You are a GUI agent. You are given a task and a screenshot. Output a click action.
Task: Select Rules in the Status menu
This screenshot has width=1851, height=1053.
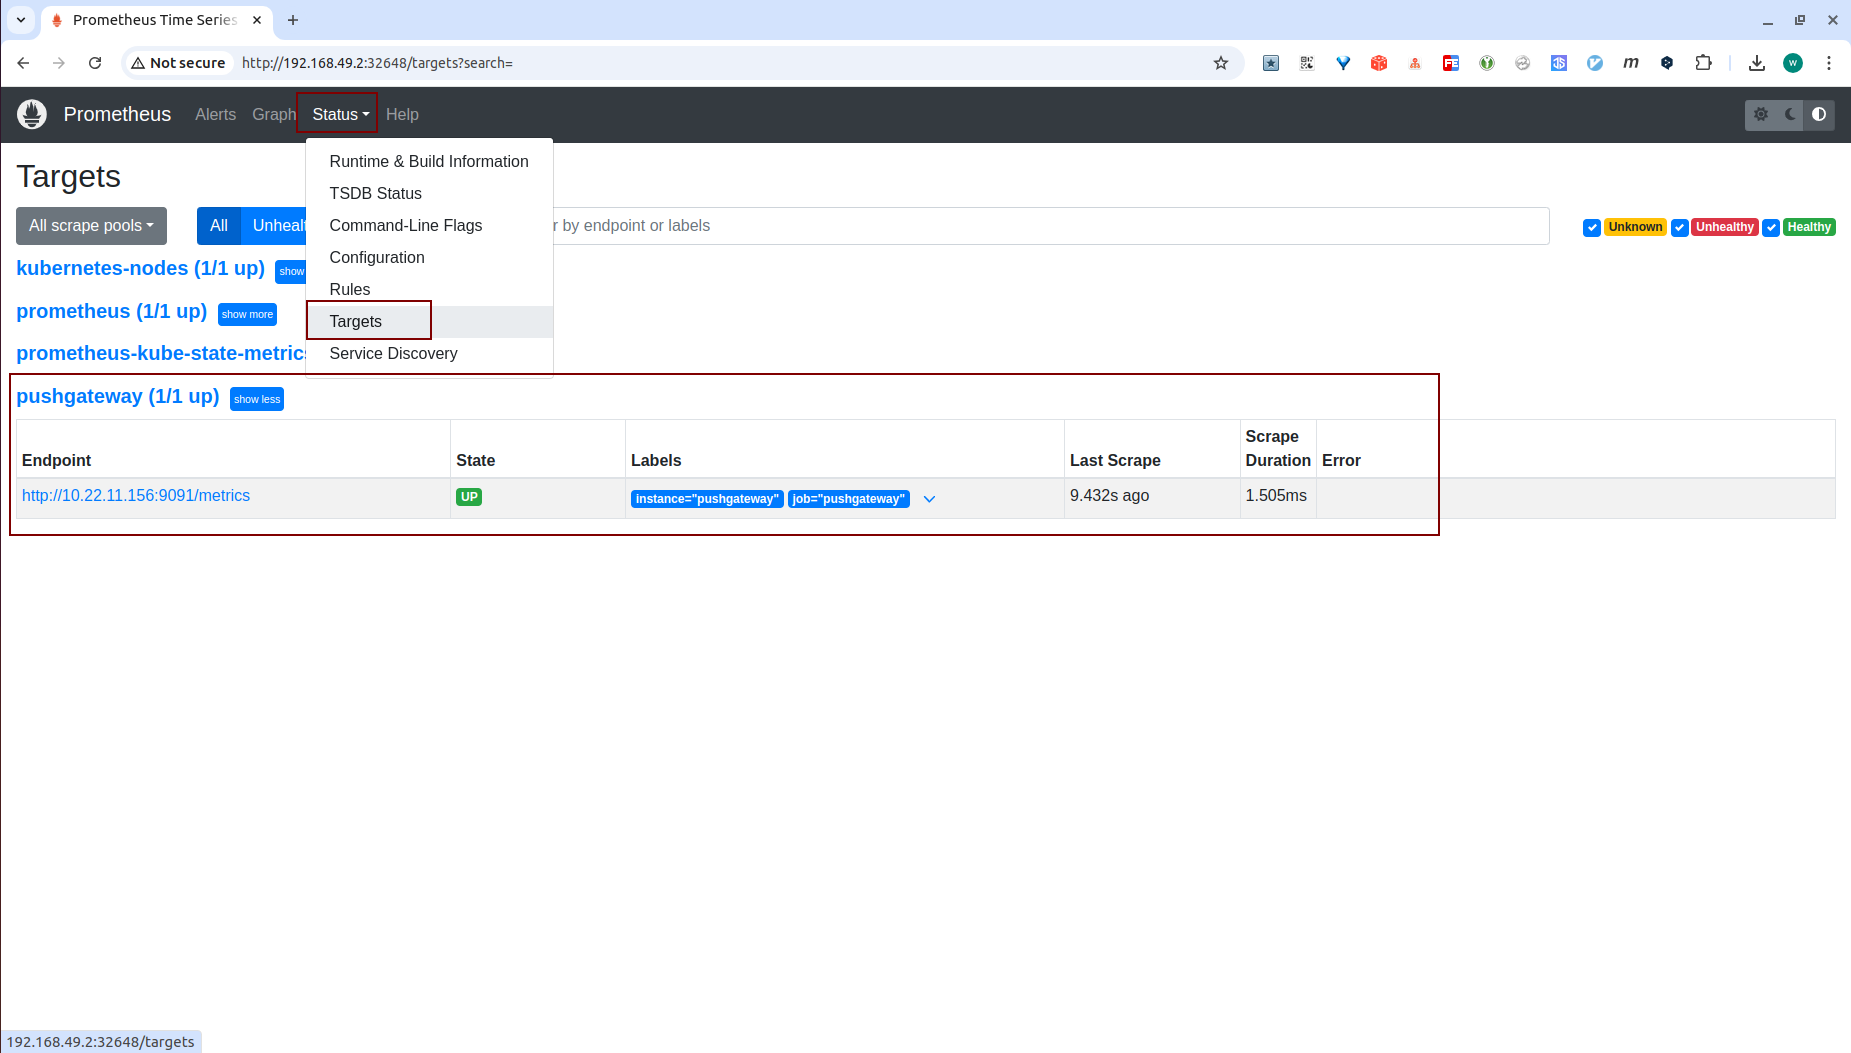[429, 290]
